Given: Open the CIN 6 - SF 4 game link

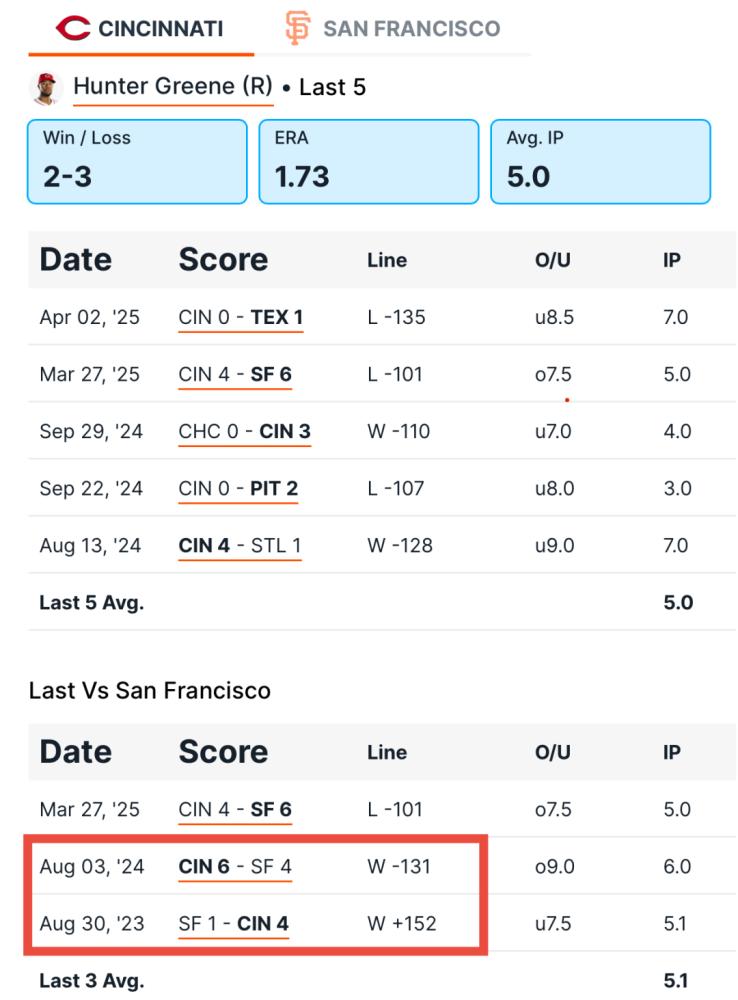Looking at the screenshot, I should point(235,867).
